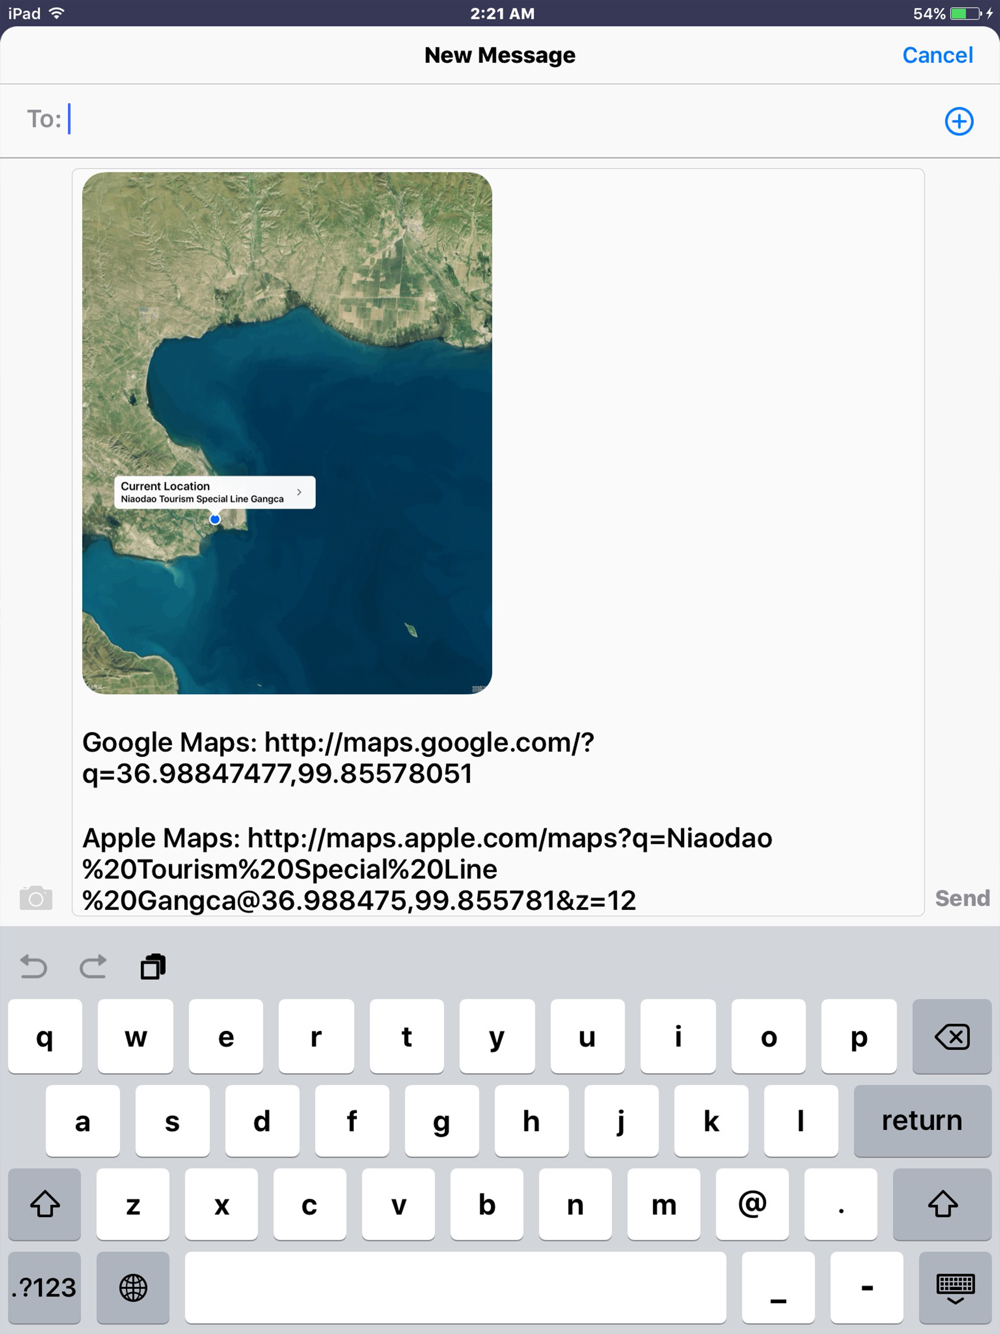Tap the paste clipboard icon
The width and height of the screenshot is (1000, 1334).
pos(153,967)
